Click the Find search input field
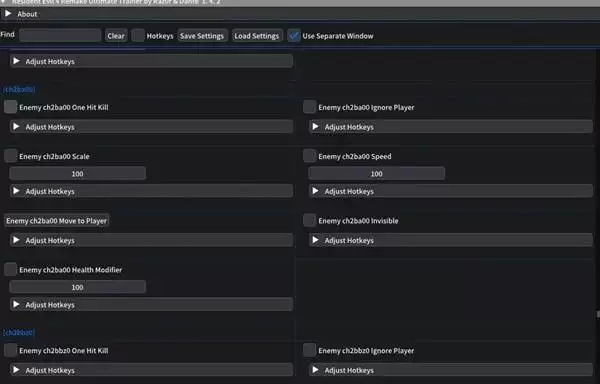Image resolution: width=600 pixels, height=384 pixels. tap(60, 36)
